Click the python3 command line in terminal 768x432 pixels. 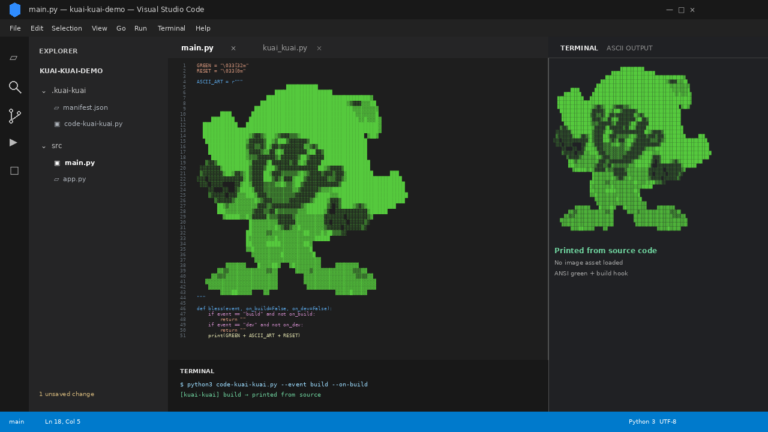(x=274, y=384)
